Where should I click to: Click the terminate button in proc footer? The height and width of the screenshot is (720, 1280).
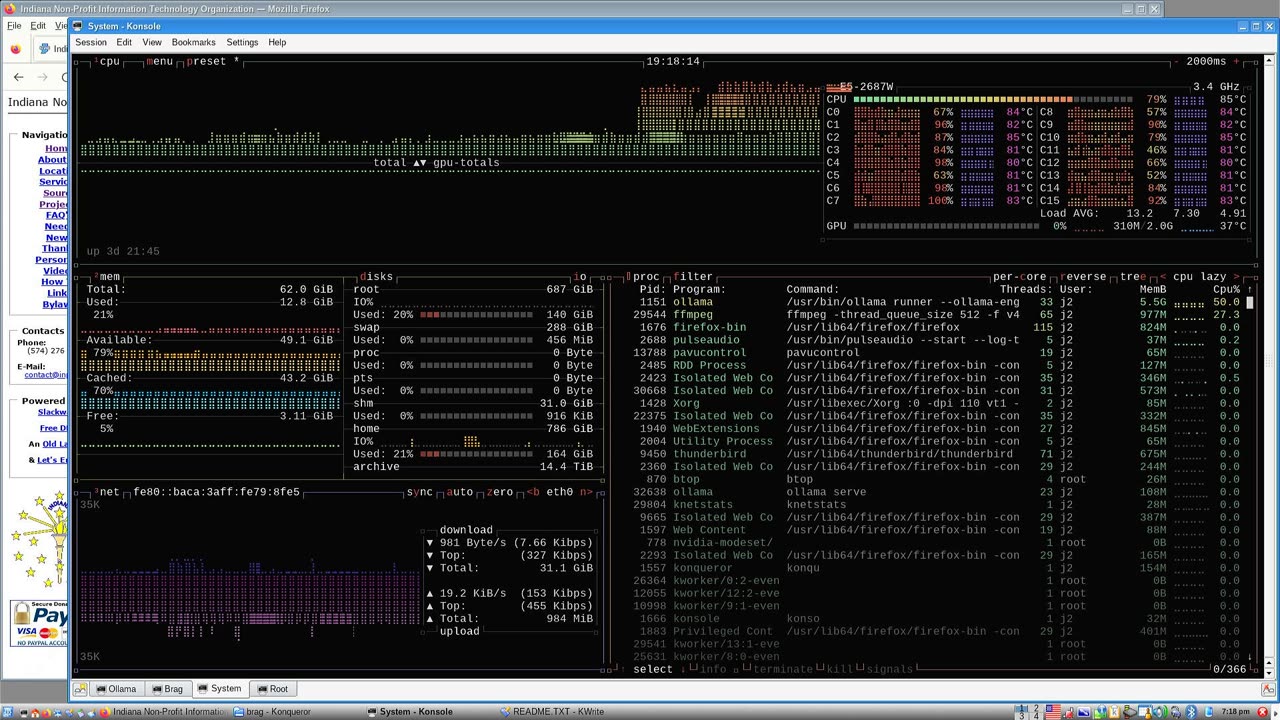(x=783, y=669)
